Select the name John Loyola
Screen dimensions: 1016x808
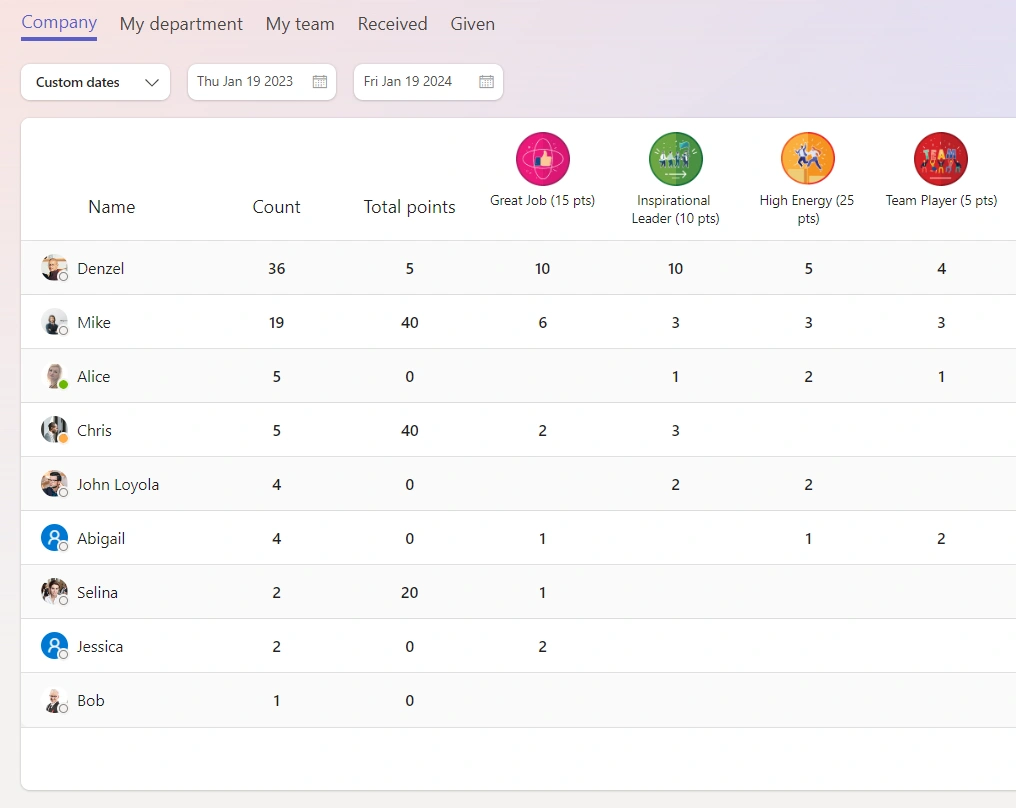[118, 485]
